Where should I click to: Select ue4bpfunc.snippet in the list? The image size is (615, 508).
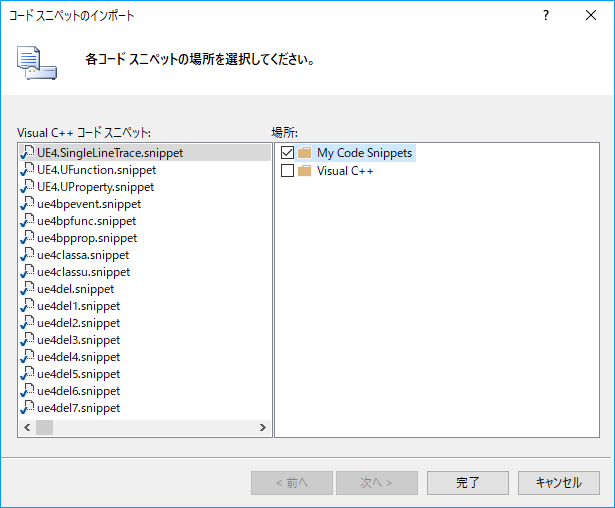(x=87, y=220)
